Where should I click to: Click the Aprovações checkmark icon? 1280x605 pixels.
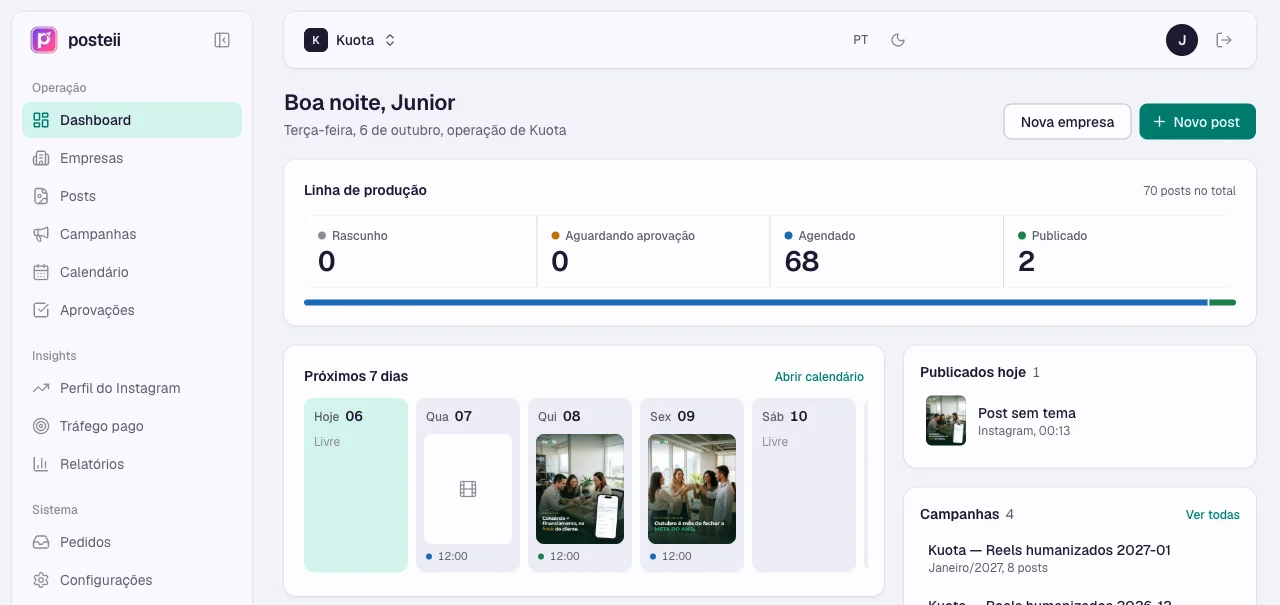coord(41,310)
